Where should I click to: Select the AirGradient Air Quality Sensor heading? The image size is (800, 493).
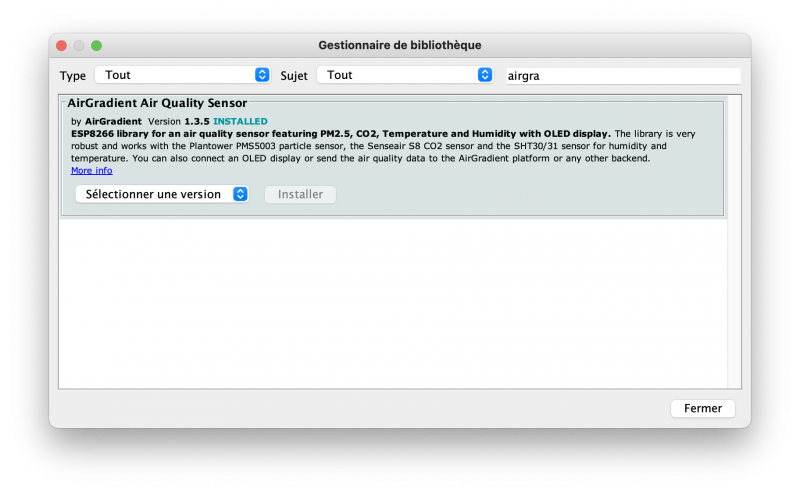[157, 103]
